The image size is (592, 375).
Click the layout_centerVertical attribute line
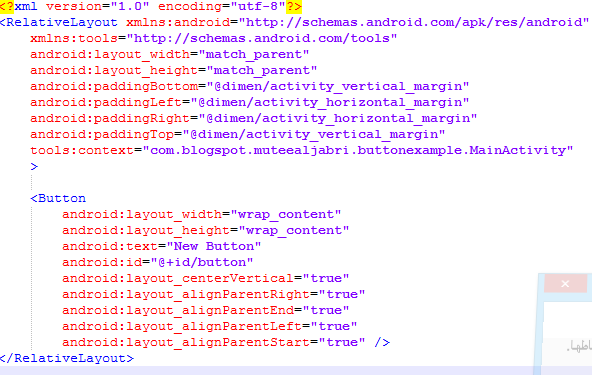tap(206, 278)
